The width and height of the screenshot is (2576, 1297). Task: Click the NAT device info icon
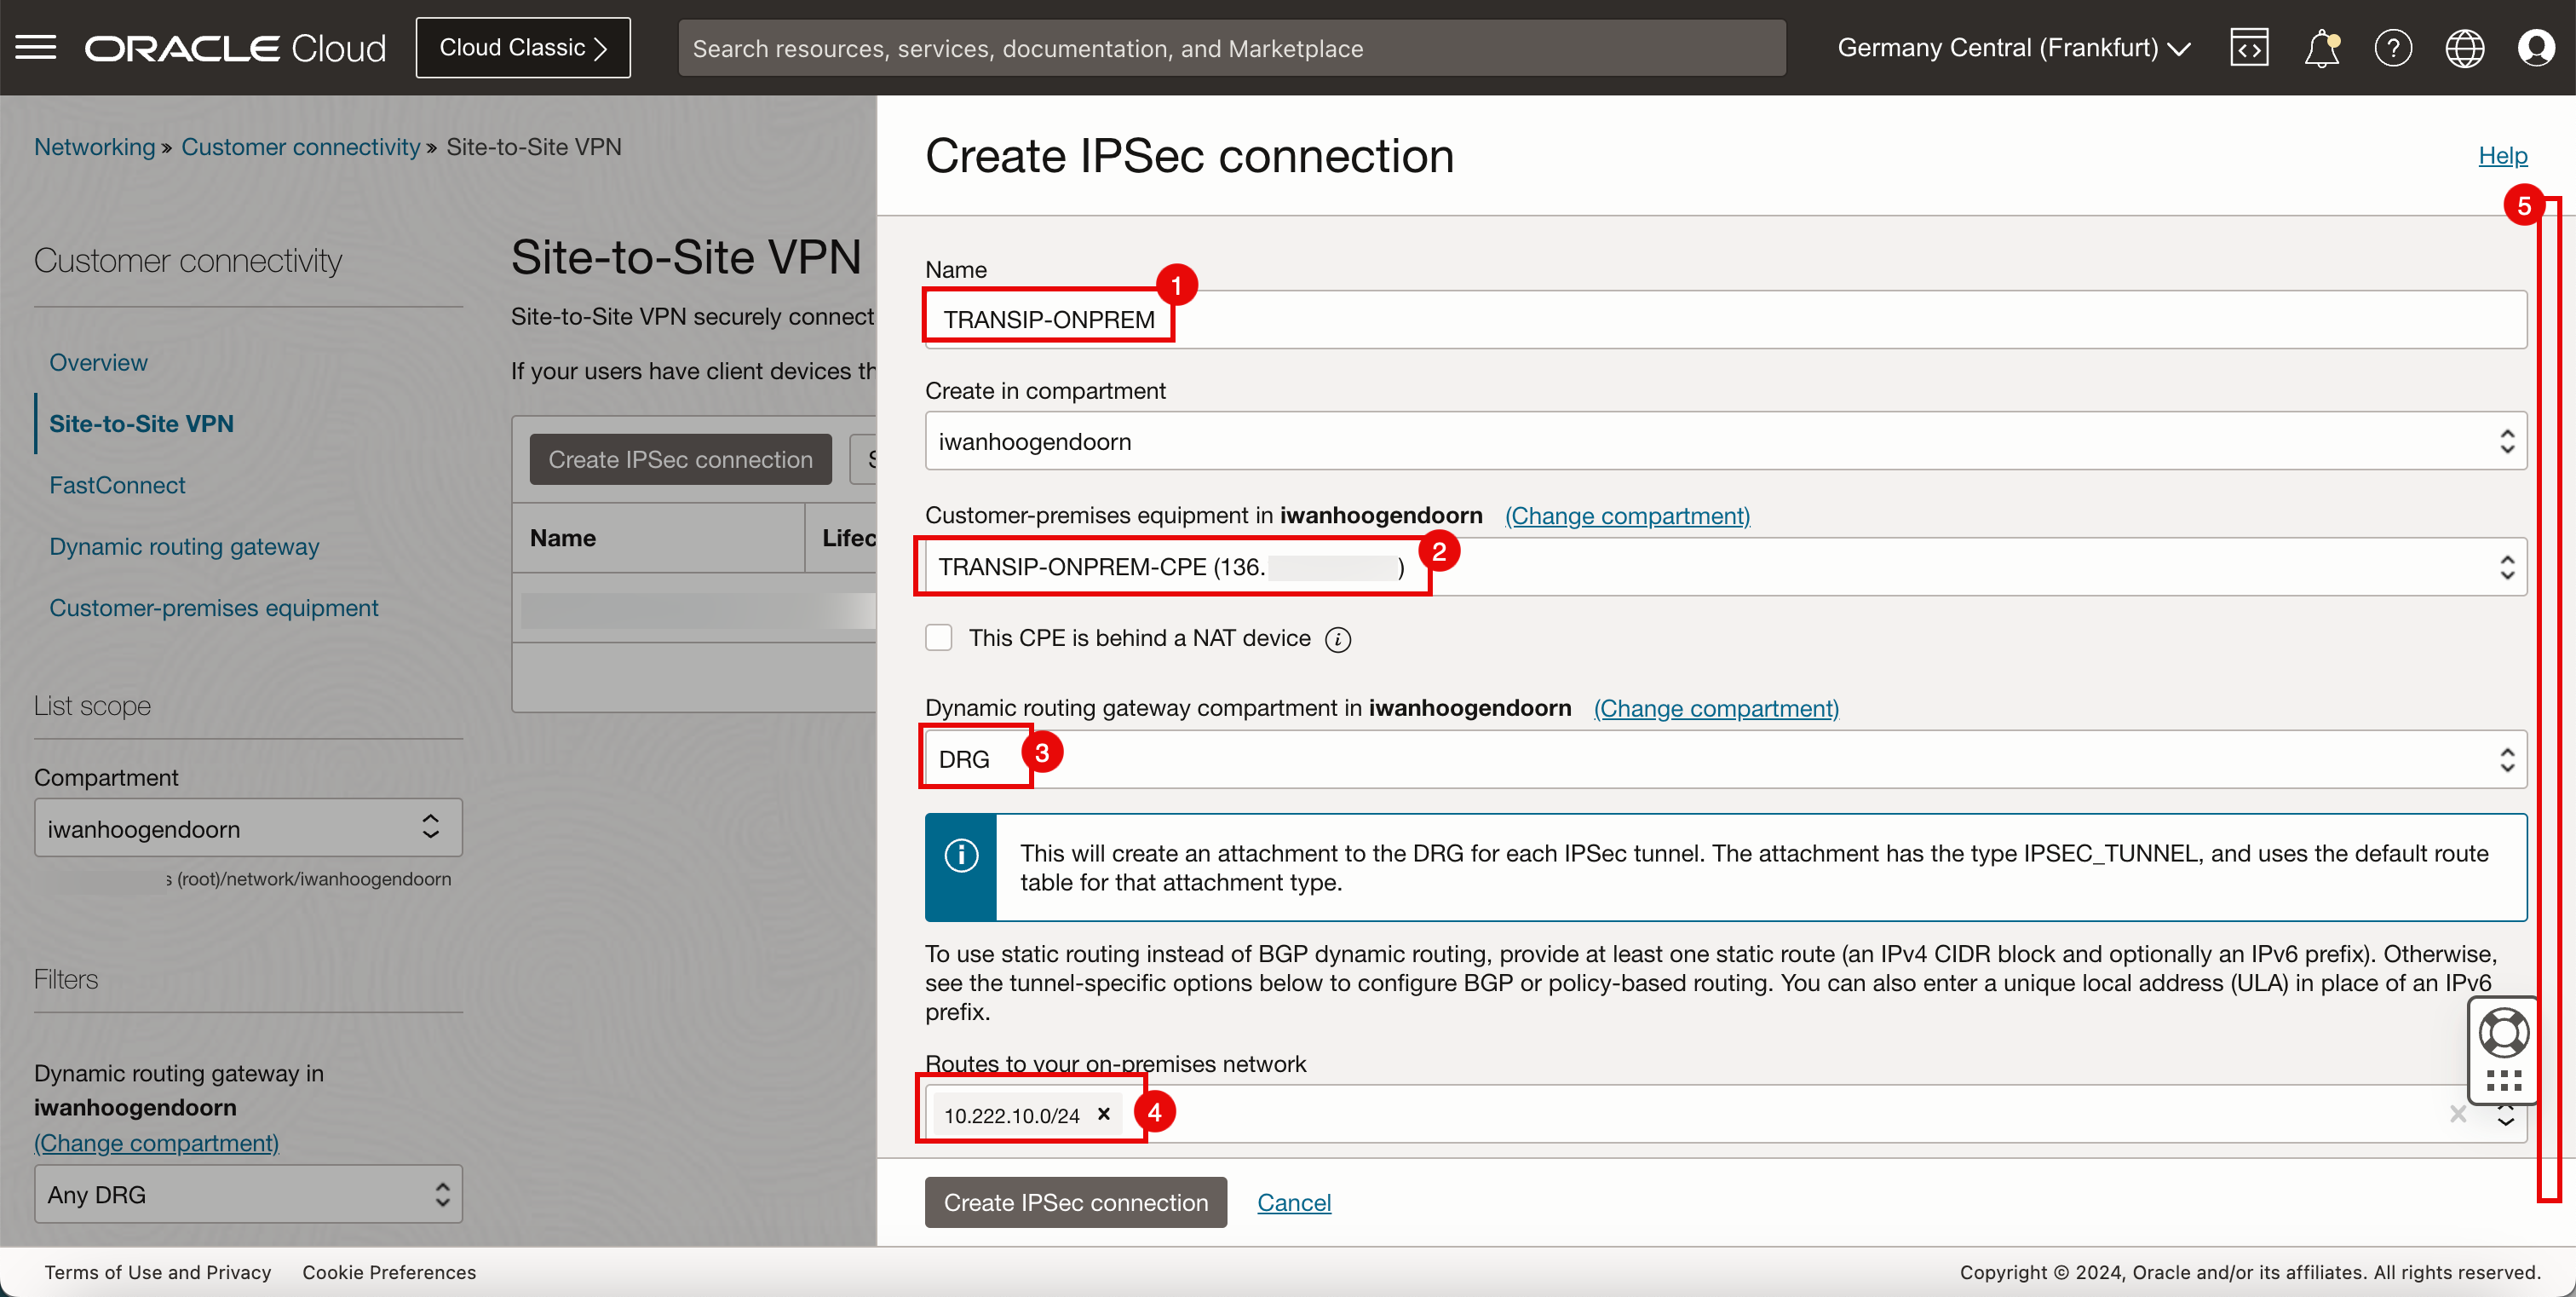coord(1338,639)
